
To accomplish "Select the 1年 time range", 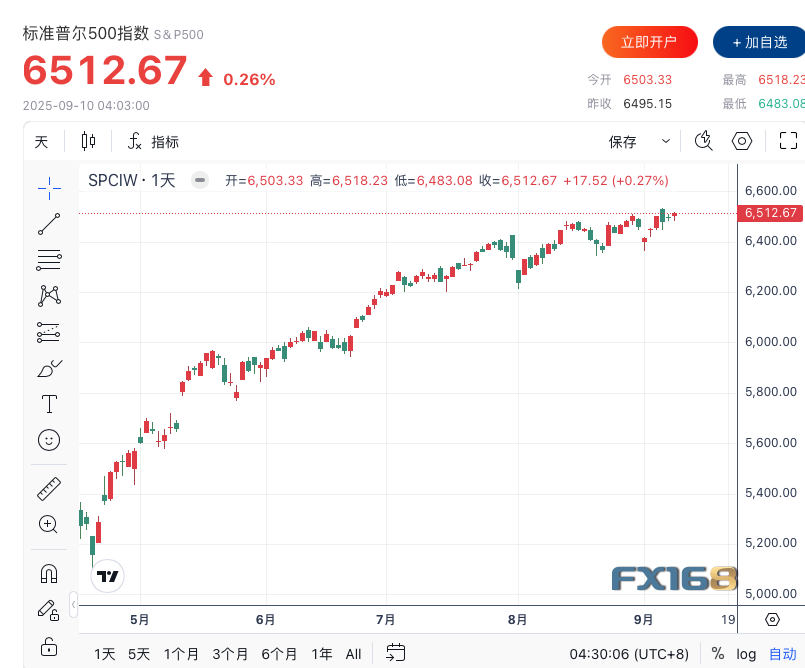I will click(x=322, y=654).
